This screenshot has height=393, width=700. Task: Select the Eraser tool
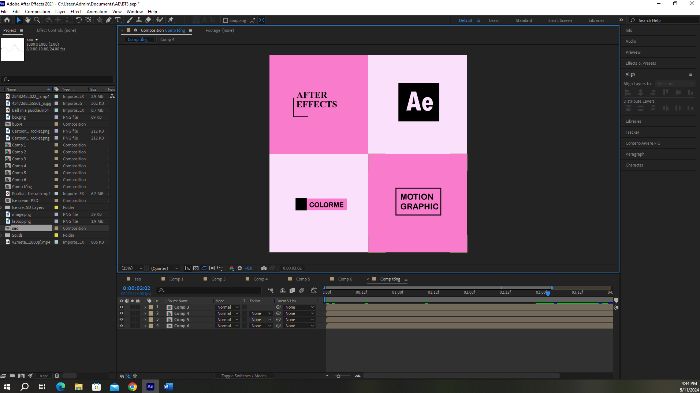click(148, 20)
